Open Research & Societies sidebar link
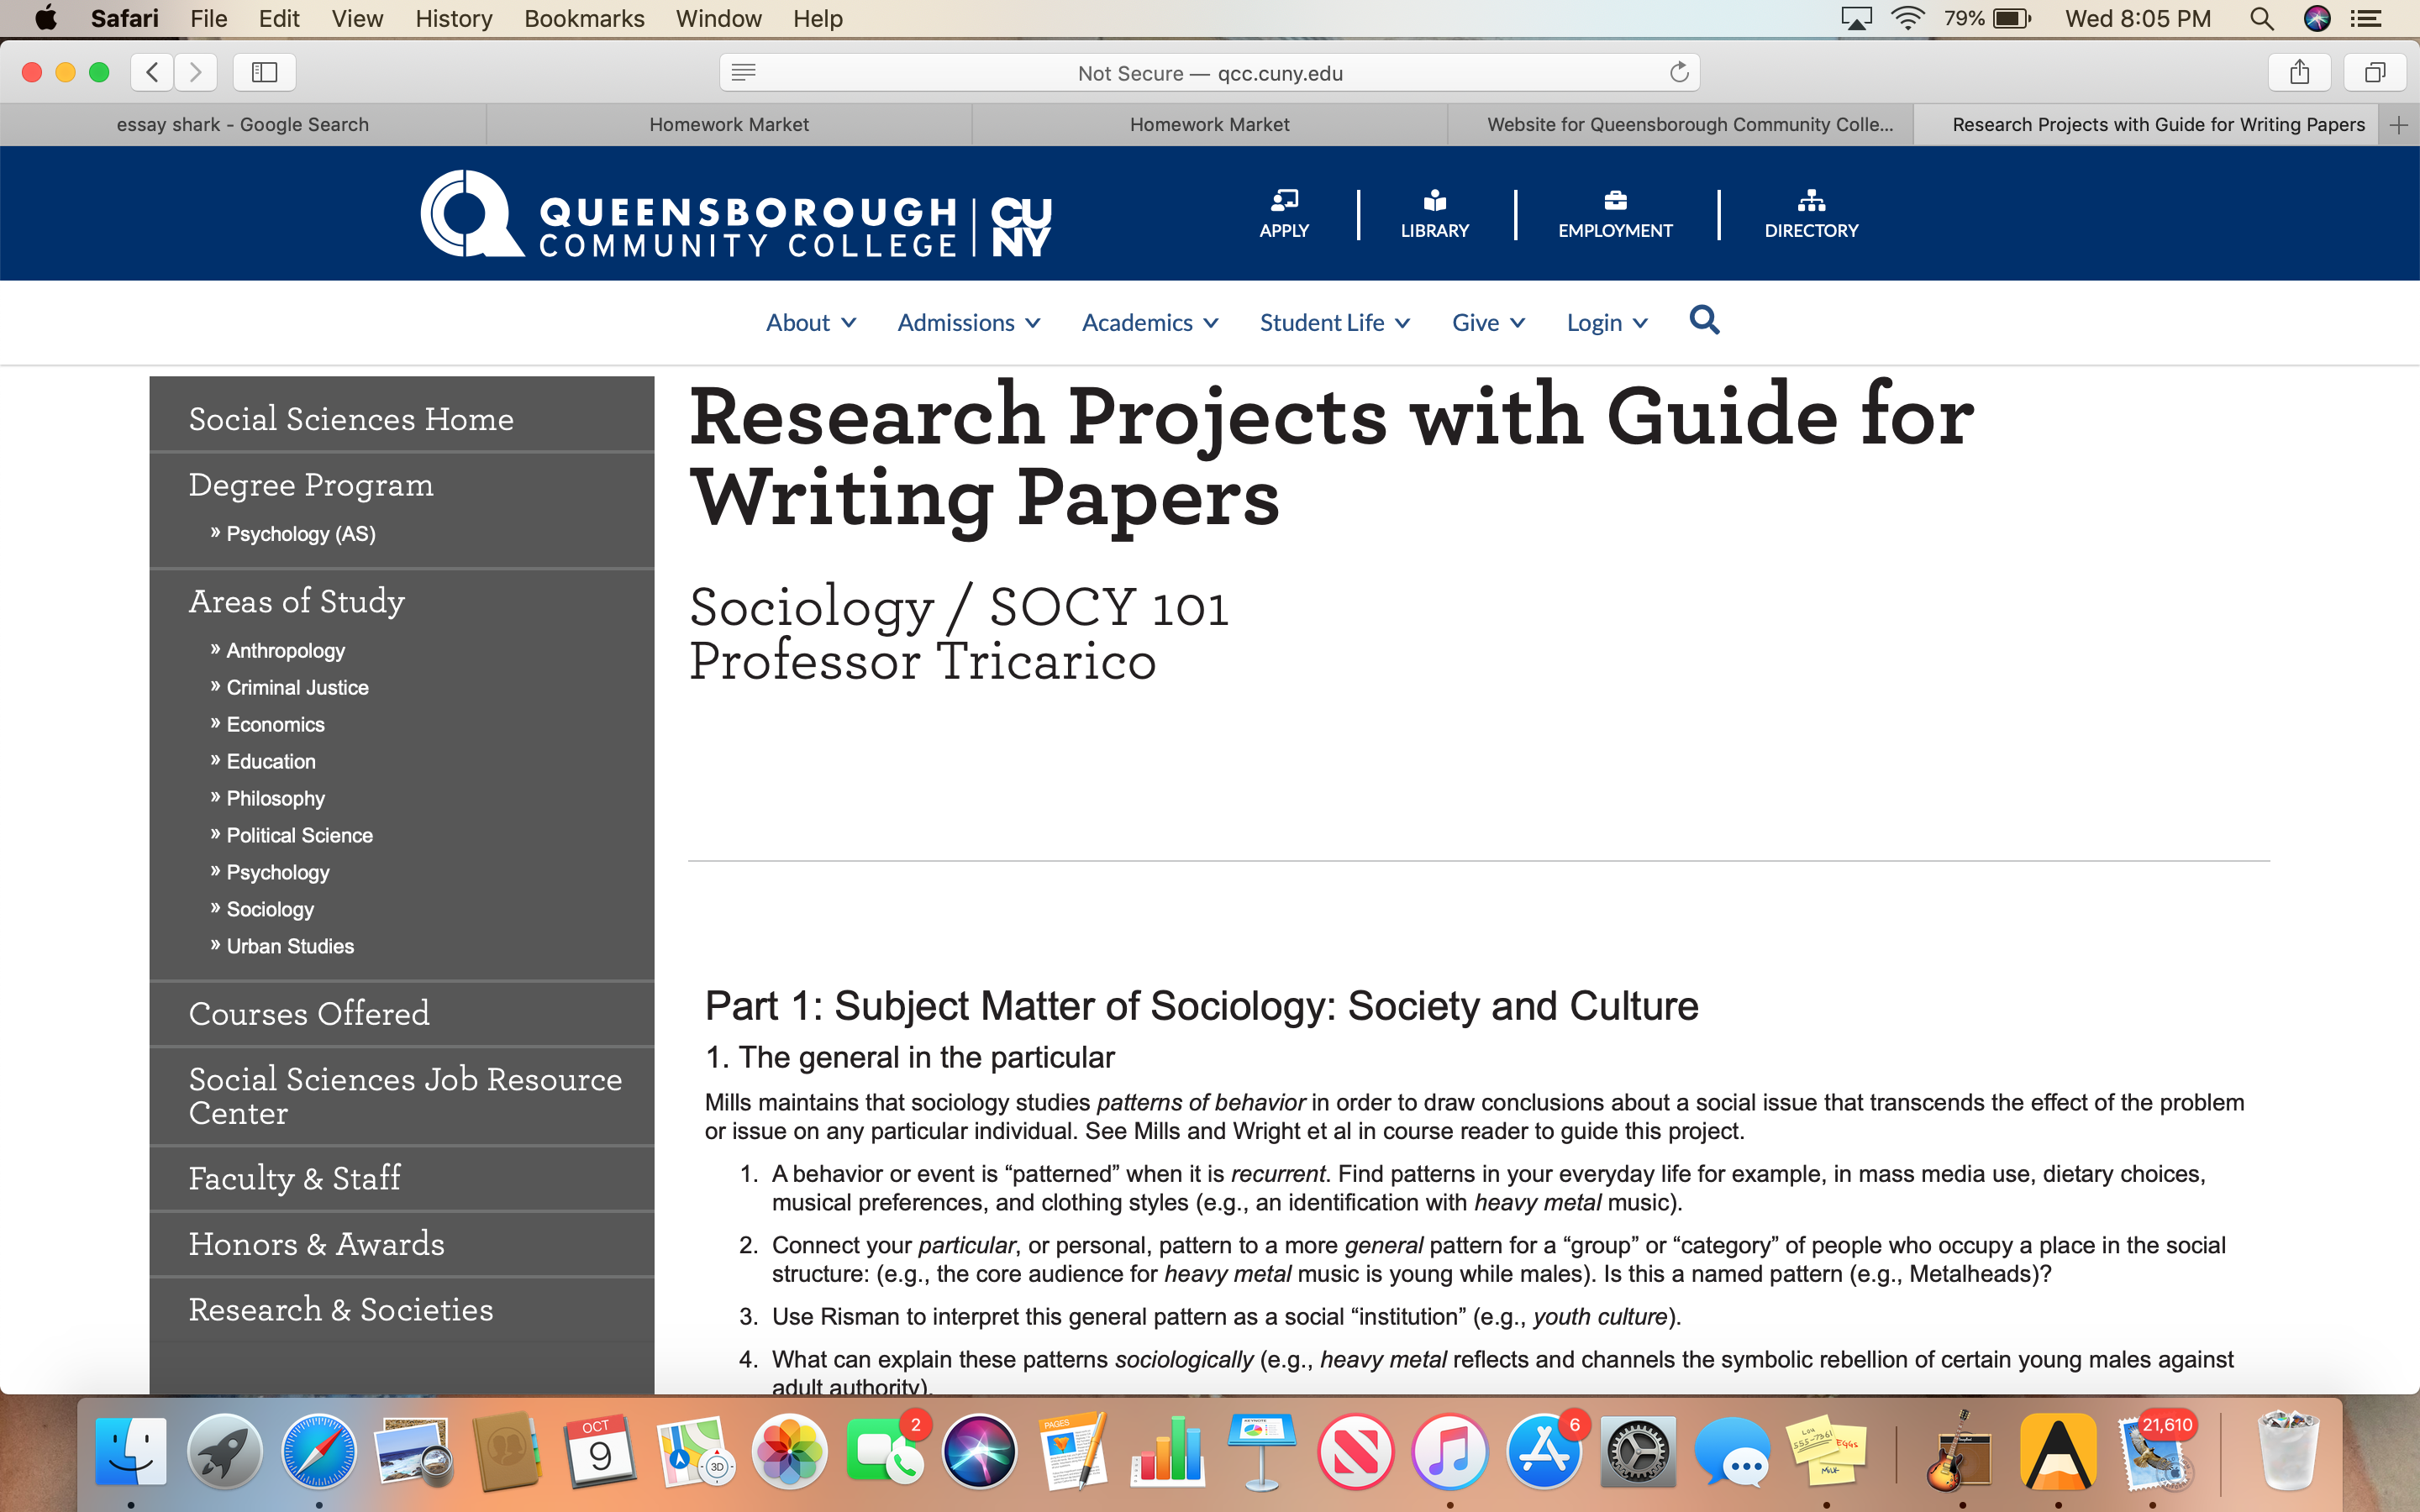Viewport: 2420px width, 1512px height. [x=341, y=1310]
